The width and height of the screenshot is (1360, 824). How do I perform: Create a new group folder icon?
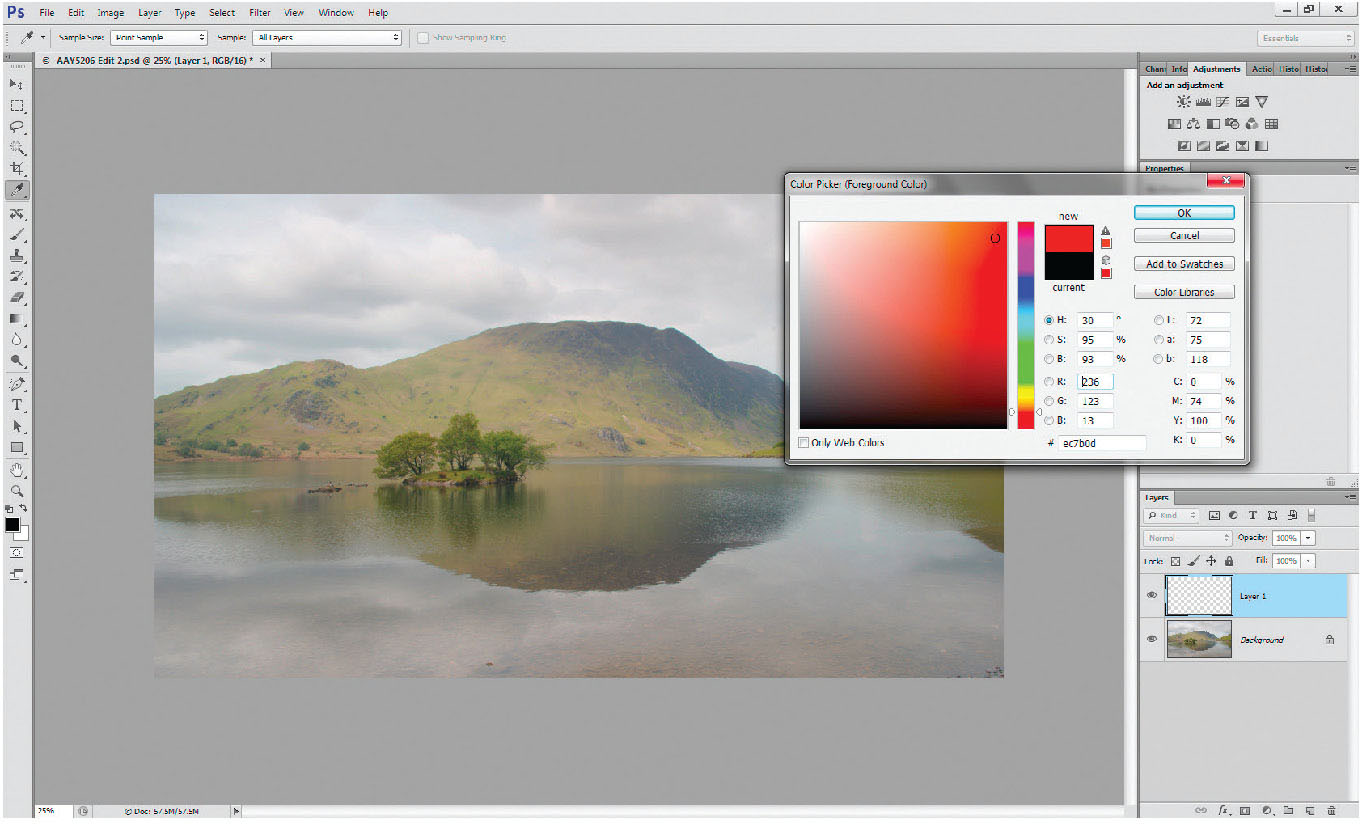click(x=1289, y=810)
